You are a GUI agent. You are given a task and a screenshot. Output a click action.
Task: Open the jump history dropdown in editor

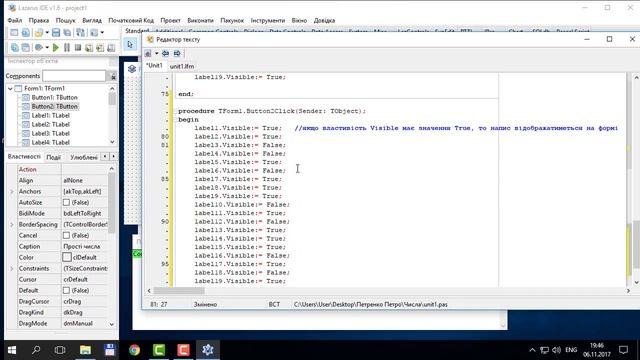[x=156, y=53]
